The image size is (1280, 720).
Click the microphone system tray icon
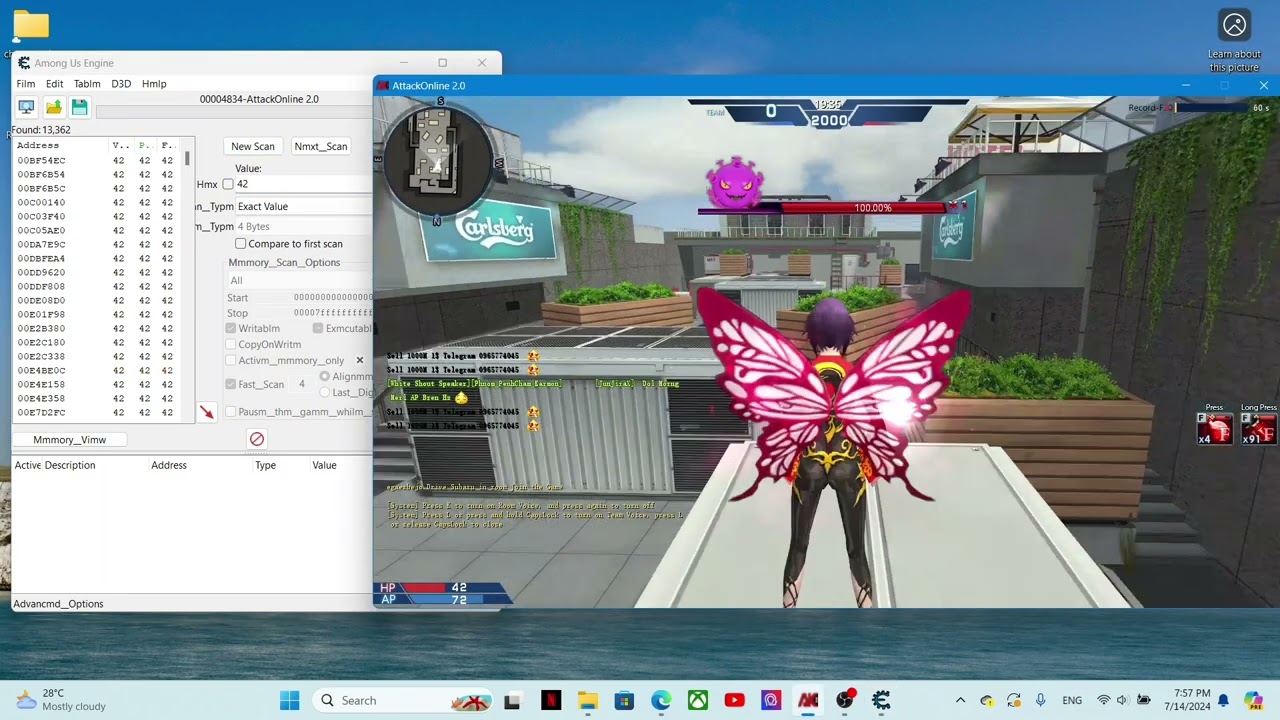1040,700
